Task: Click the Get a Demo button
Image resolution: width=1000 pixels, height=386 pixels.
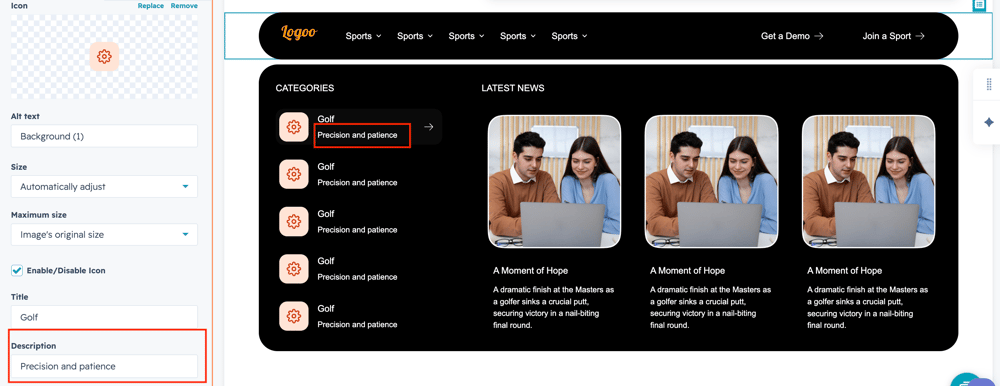Action: pos(792,36)
